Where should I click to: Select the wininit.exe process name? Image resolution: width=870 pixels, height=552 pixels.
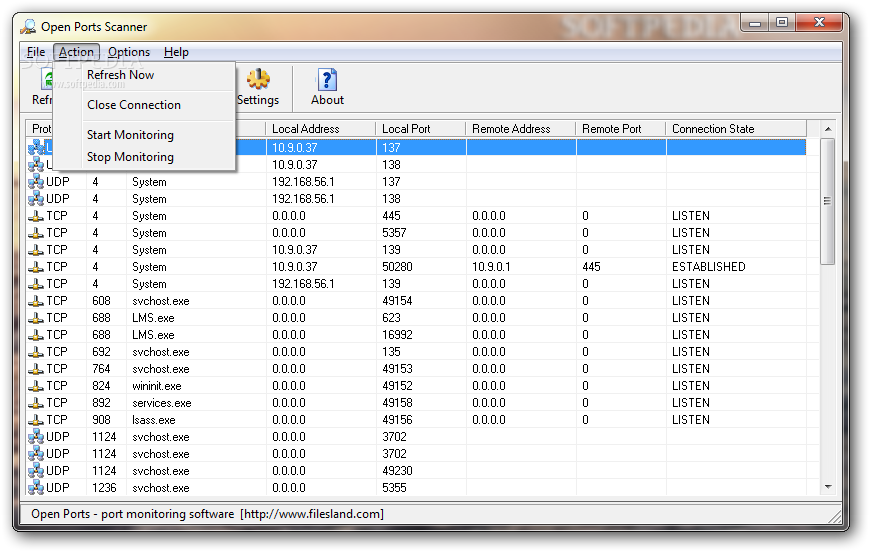coord(156,386)
